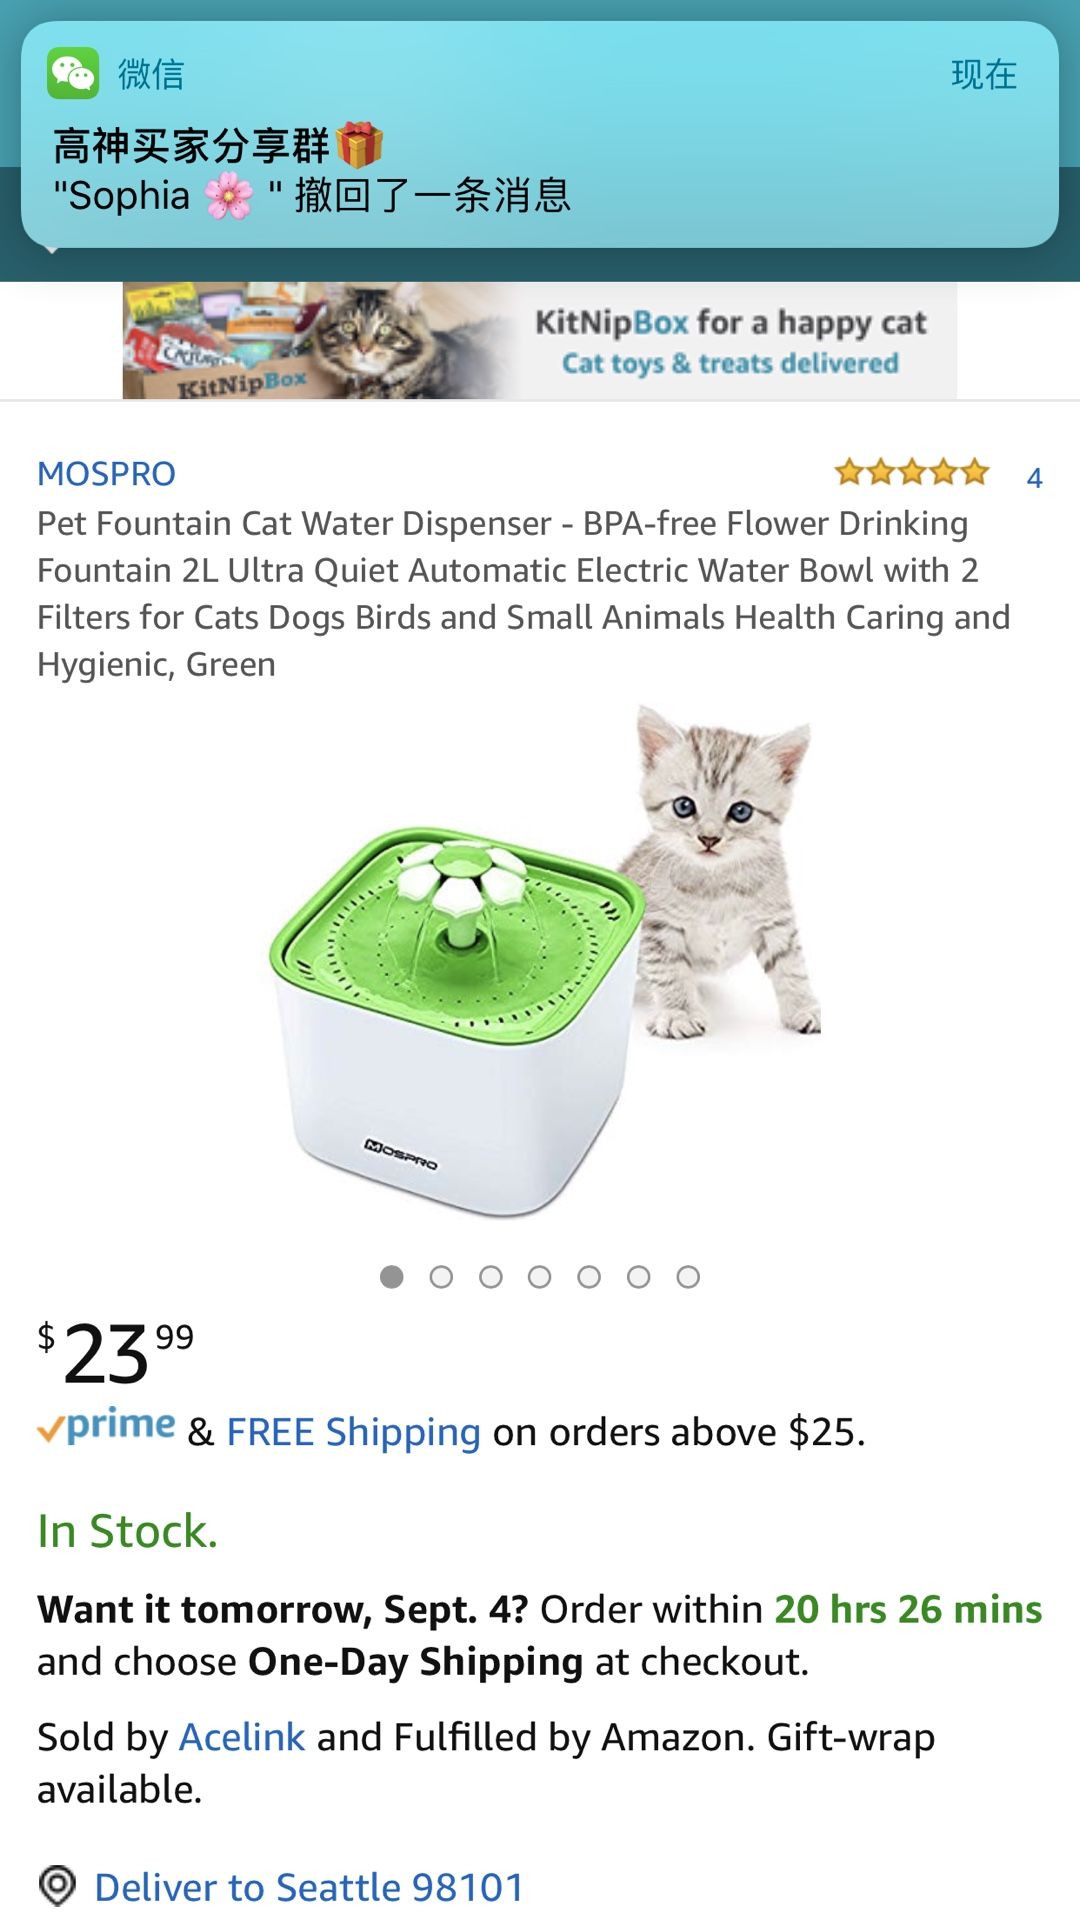The image size is (1080, 1920).
Task: Open the WeChat notification message from Sophia
Action: point(540,135)
